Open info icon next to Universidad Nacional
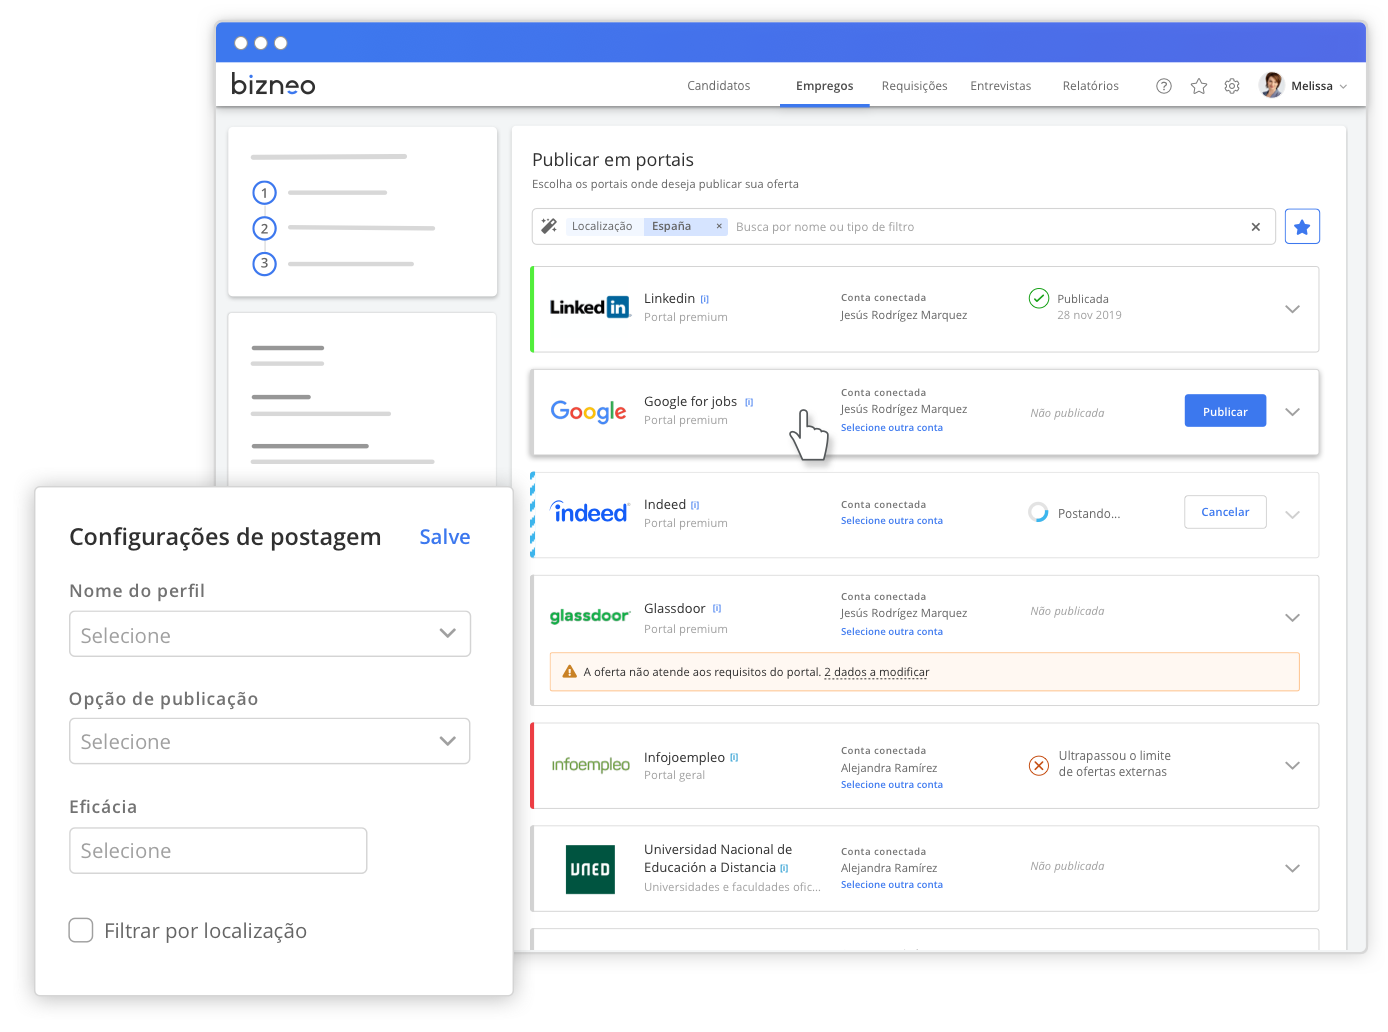 (x=784, y=868)
